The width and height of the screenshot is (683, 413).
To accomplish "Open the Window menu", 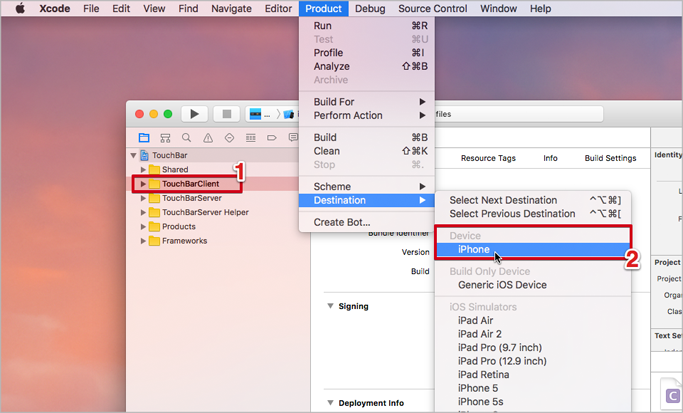I will pyautogui.click(x=498, y=8).
